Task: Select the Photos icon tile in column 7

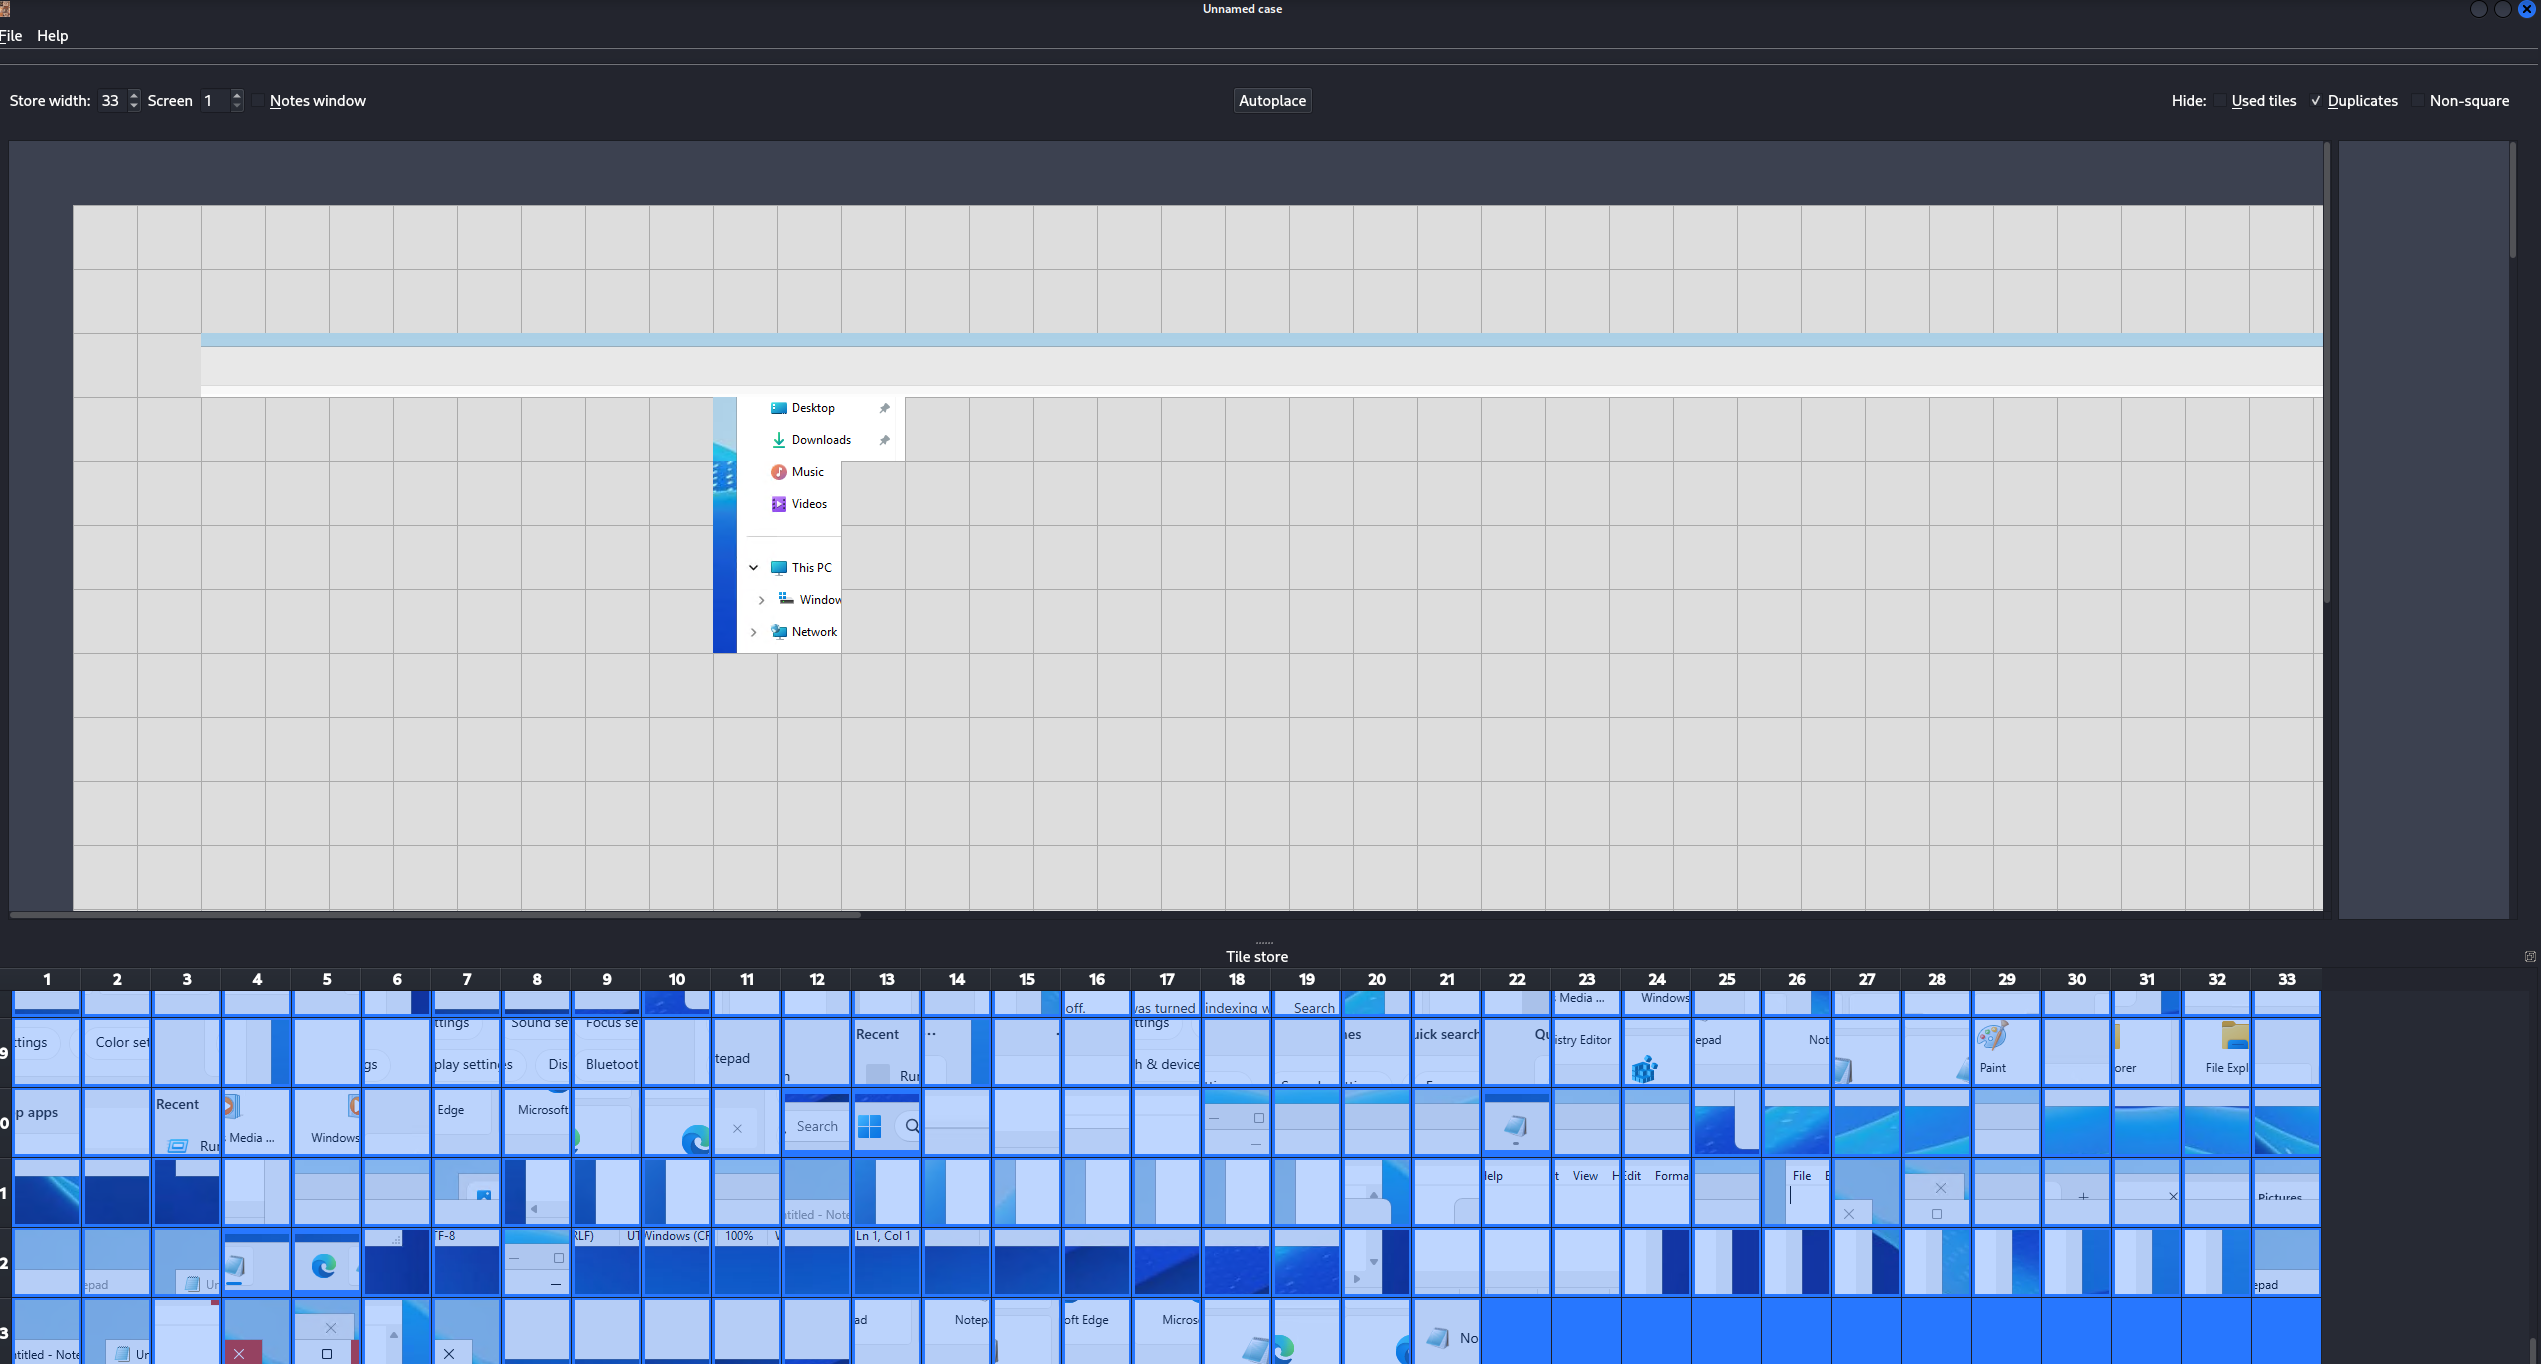Action: [467, 1192]
